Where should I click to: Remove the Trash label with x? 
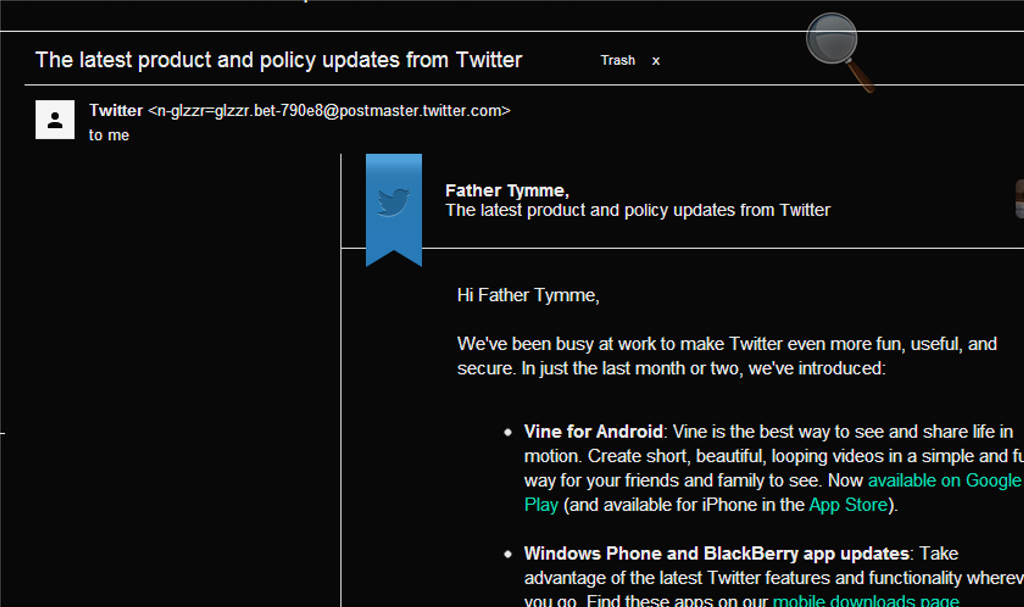coord(656,61)
